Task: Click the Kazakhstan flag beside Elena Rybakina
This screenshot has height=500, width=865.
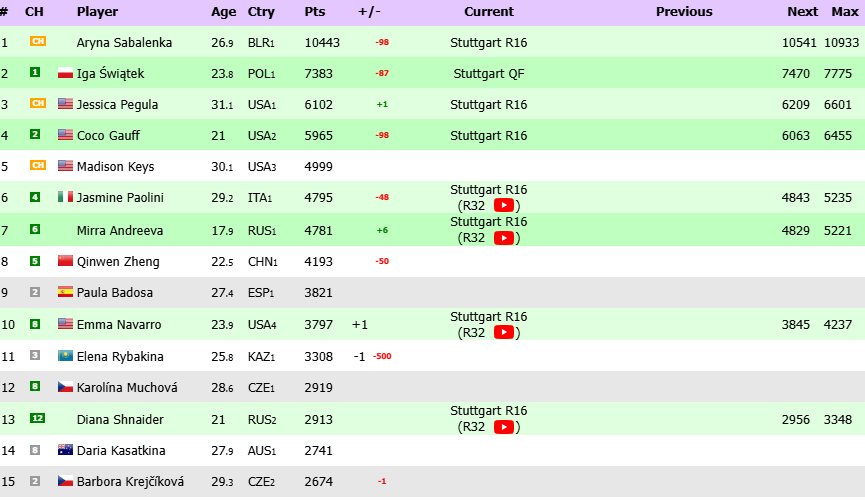Action: pyautogui.click(x=65, y=356)
